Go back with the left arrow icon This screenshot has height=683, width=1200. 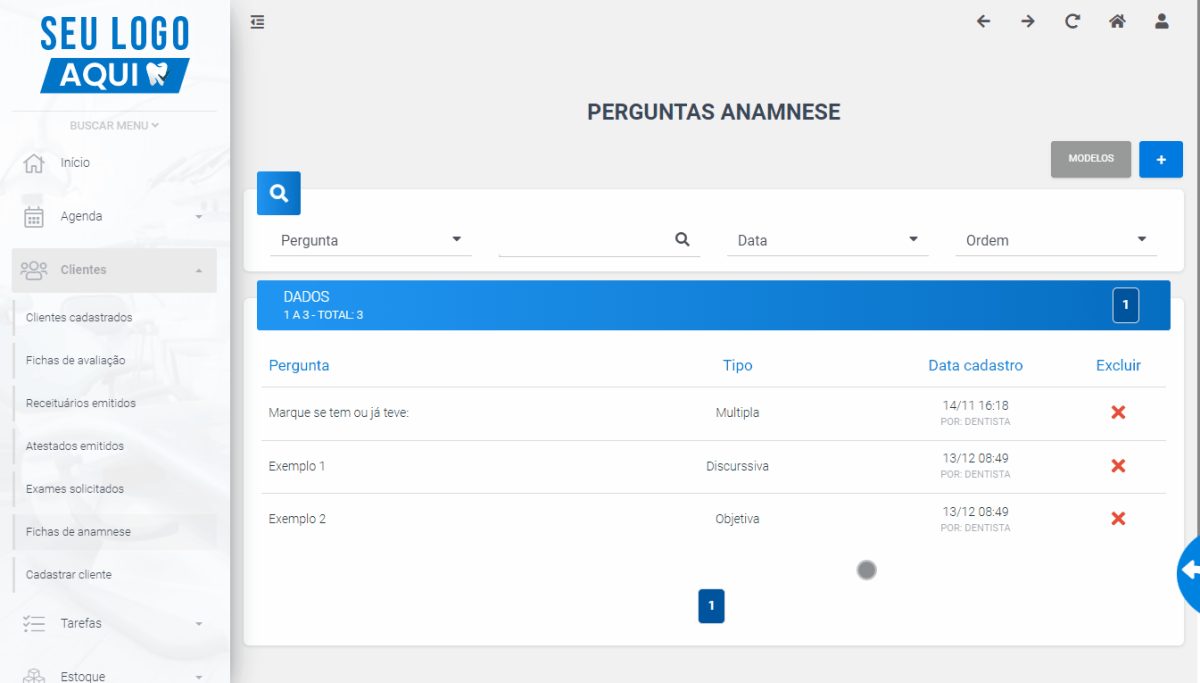pyautogui.click(x=983, y=21)
